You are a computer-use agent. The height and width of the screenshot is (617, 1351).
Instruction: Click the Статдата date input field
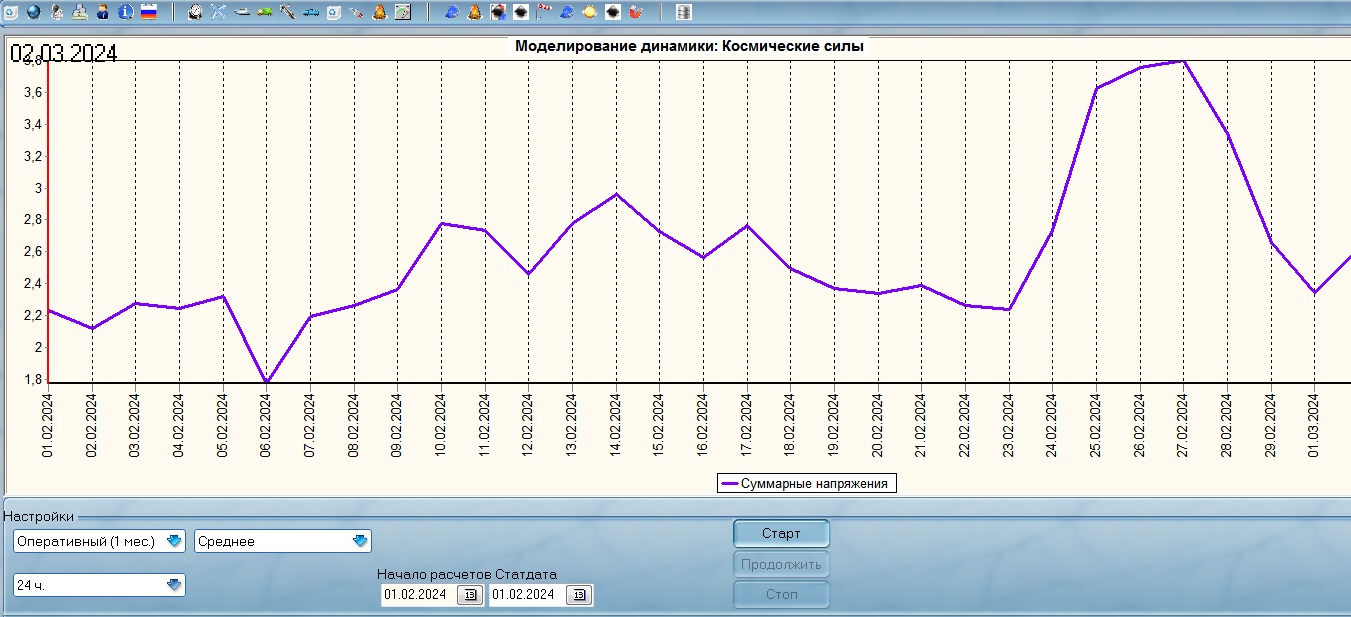[x=525, y=595]
